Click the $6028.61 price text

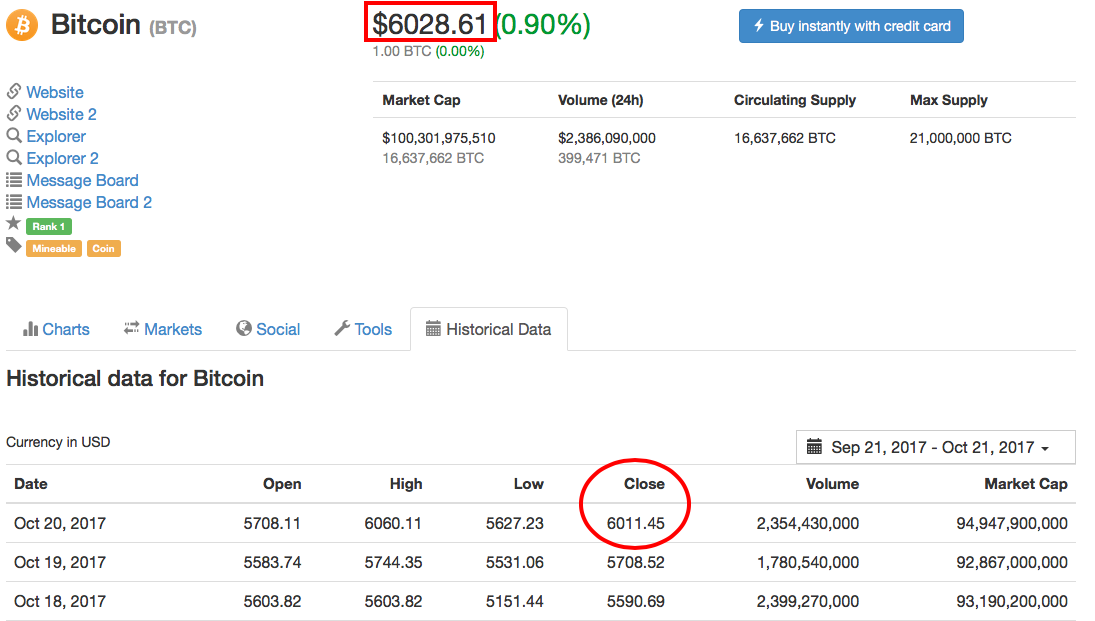429,24
